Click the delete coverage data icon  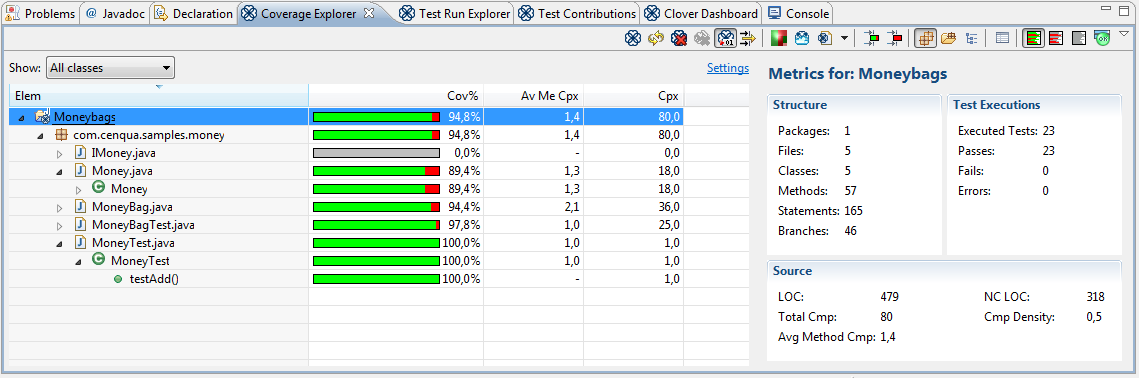(679, 39)
